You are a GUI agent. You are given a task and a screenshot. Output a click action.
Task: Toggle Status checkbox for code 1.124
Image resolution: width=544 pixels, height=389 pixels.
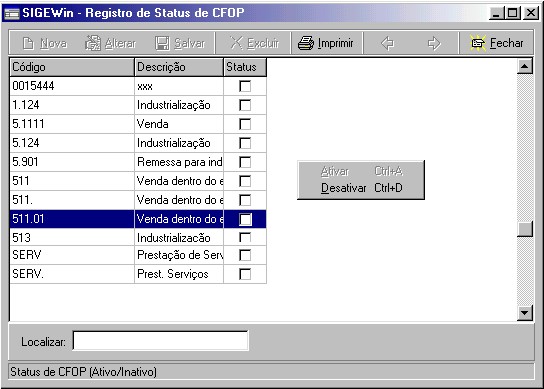coord(245,105)
